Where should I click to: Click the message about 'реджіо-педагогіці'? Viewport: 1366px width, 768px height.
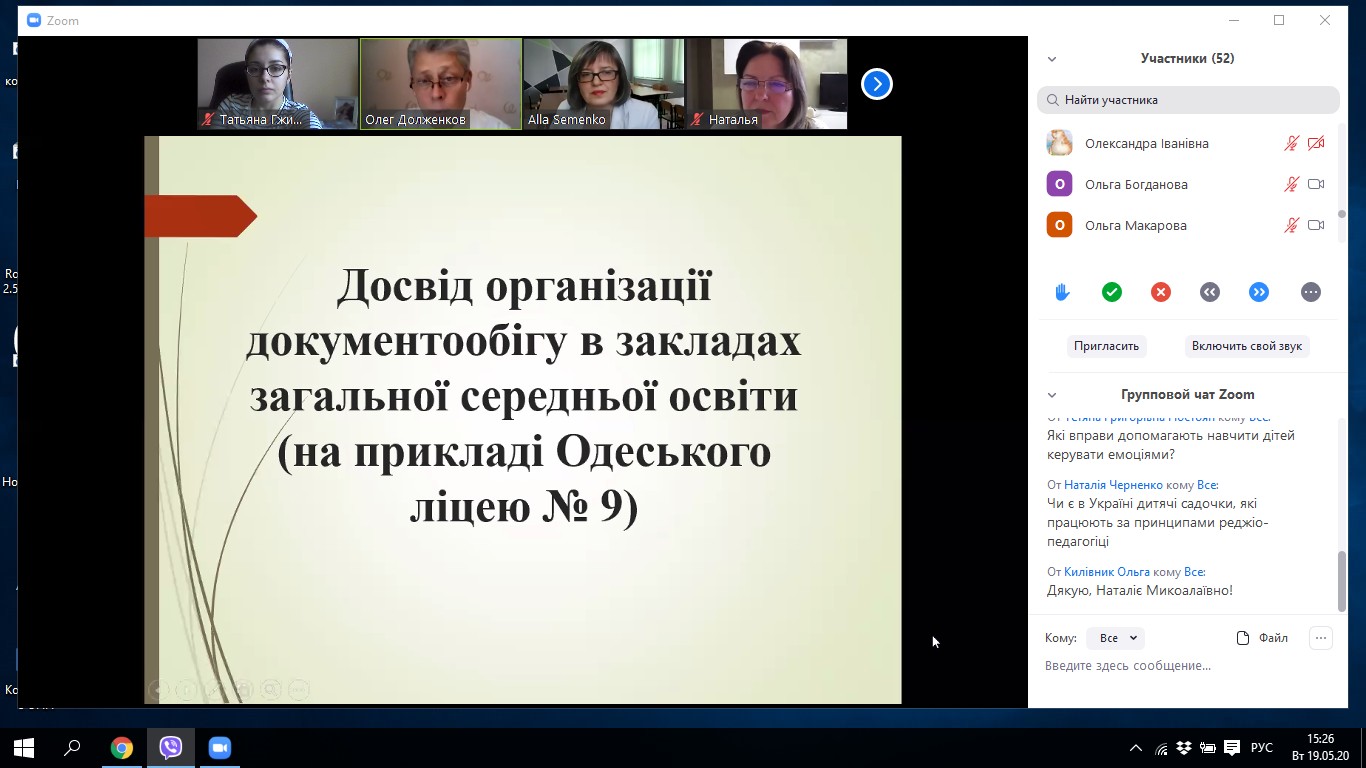pos(1157,523)
